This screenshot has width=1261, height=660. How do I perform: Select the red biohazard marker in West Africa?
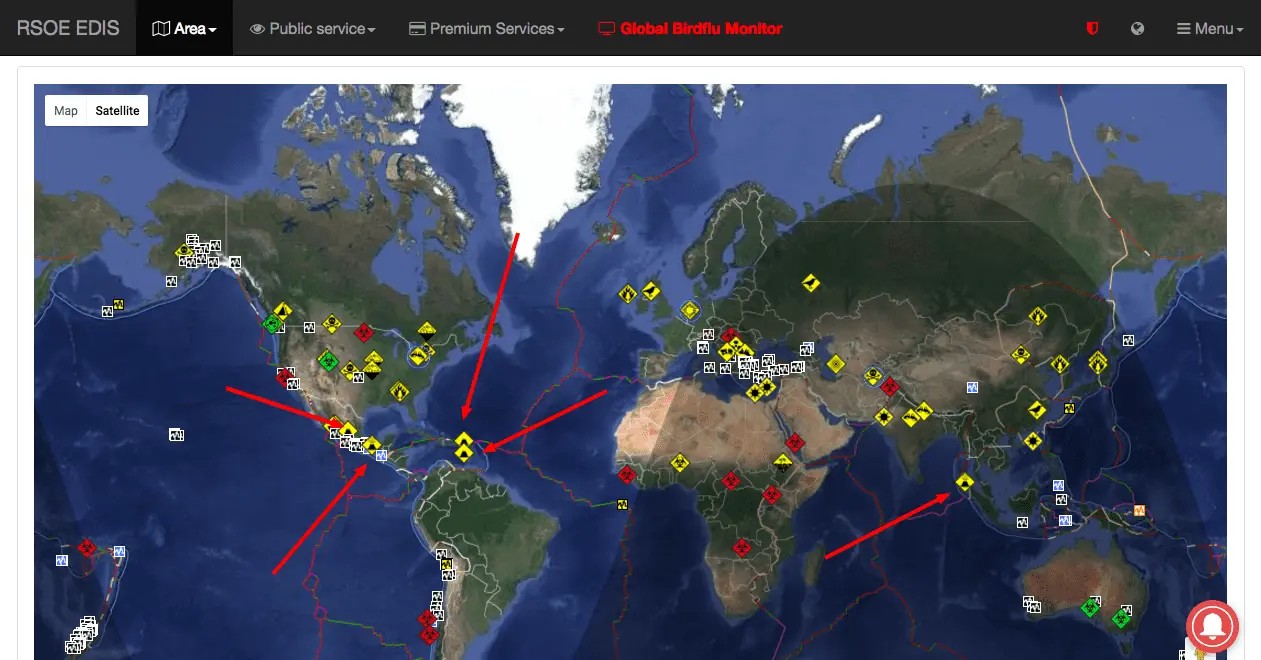point(627,474)
